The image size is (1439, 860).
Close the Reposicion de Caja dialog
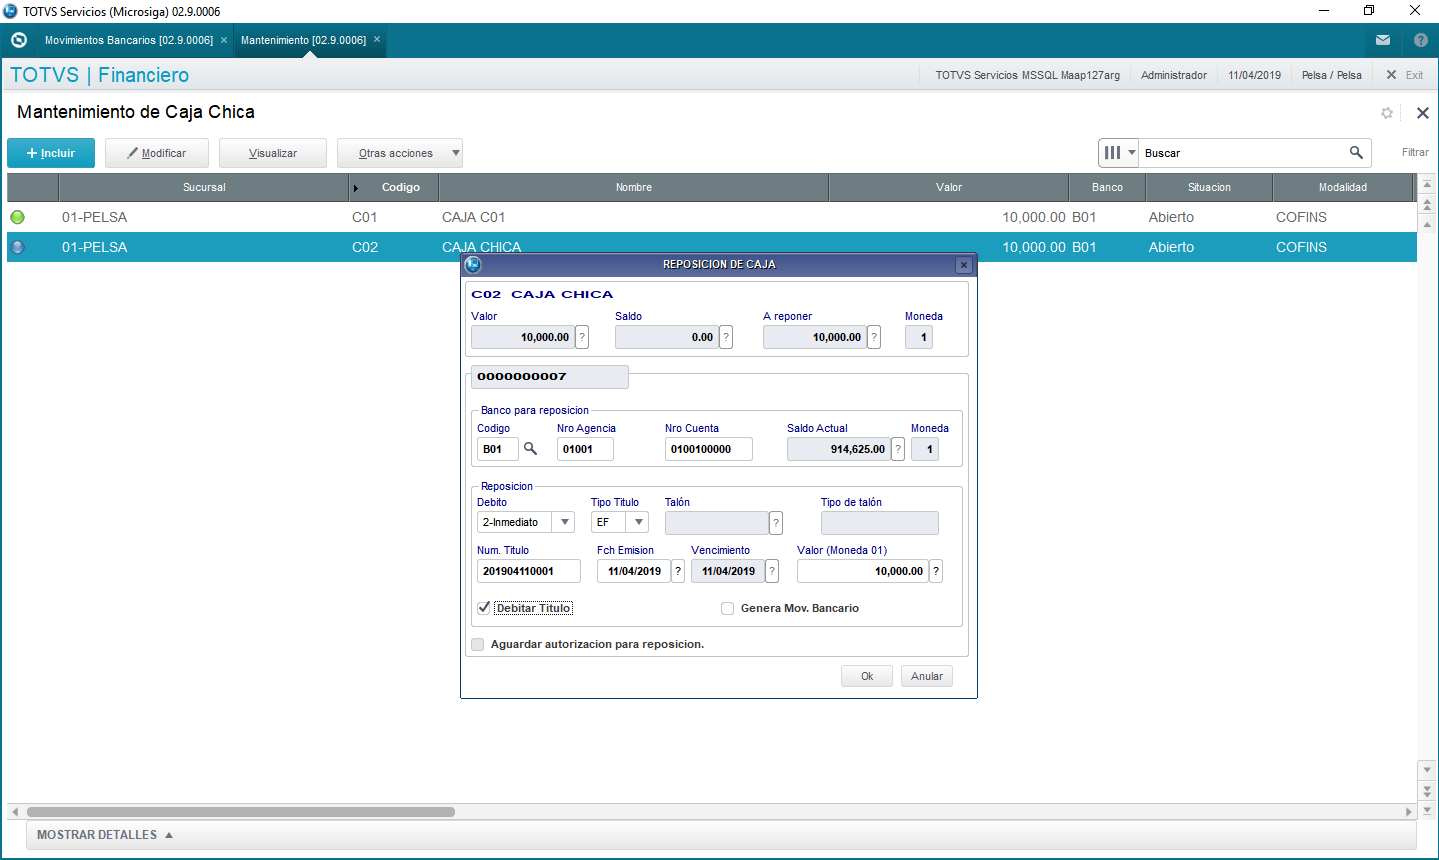click(x=964, y=265)
